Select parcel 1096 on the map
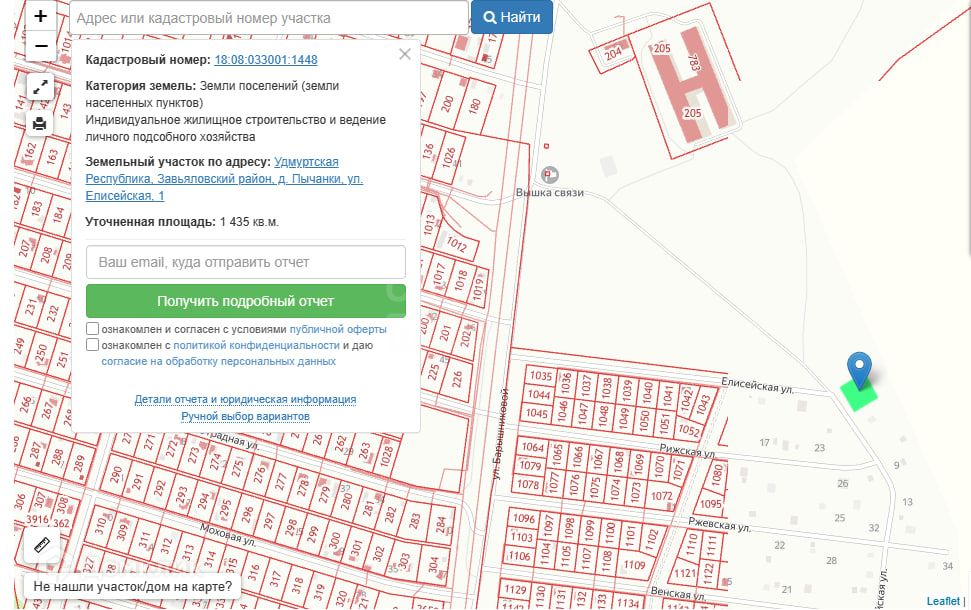 (x=524, y=518)
